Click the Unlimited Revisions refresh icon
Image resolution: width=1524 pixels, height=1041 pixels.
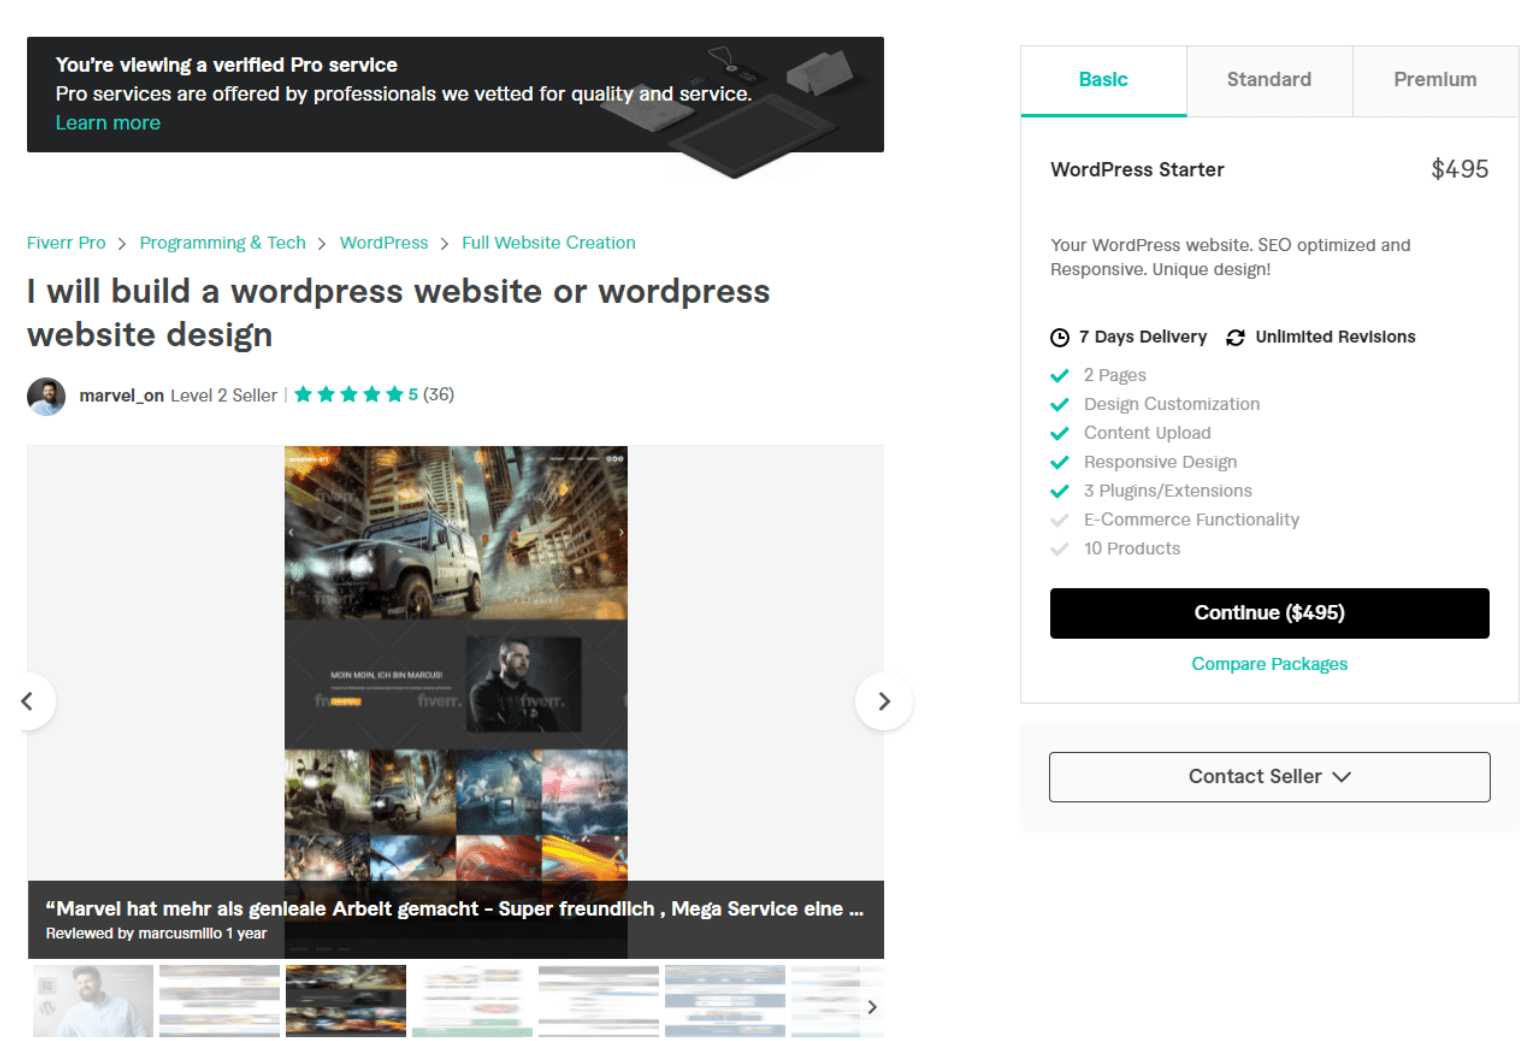(1236, 338)
